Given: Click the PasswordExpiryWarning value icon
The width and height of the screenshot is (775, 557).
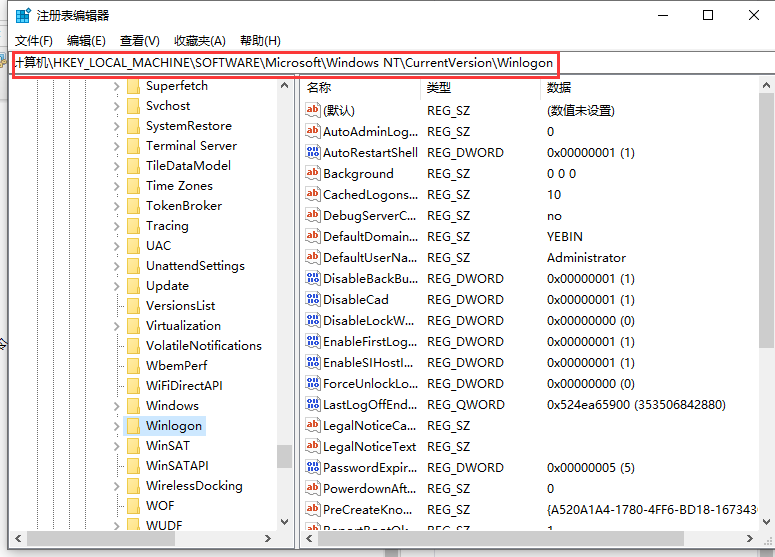Looking at the screenshot, I should (313, 468).
